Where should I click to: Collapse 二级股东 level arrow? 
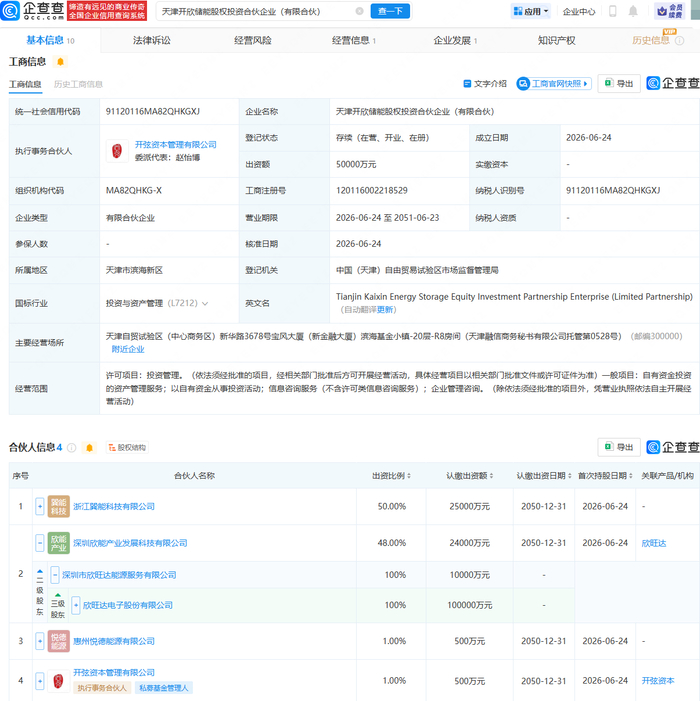(x=40, y=572)
